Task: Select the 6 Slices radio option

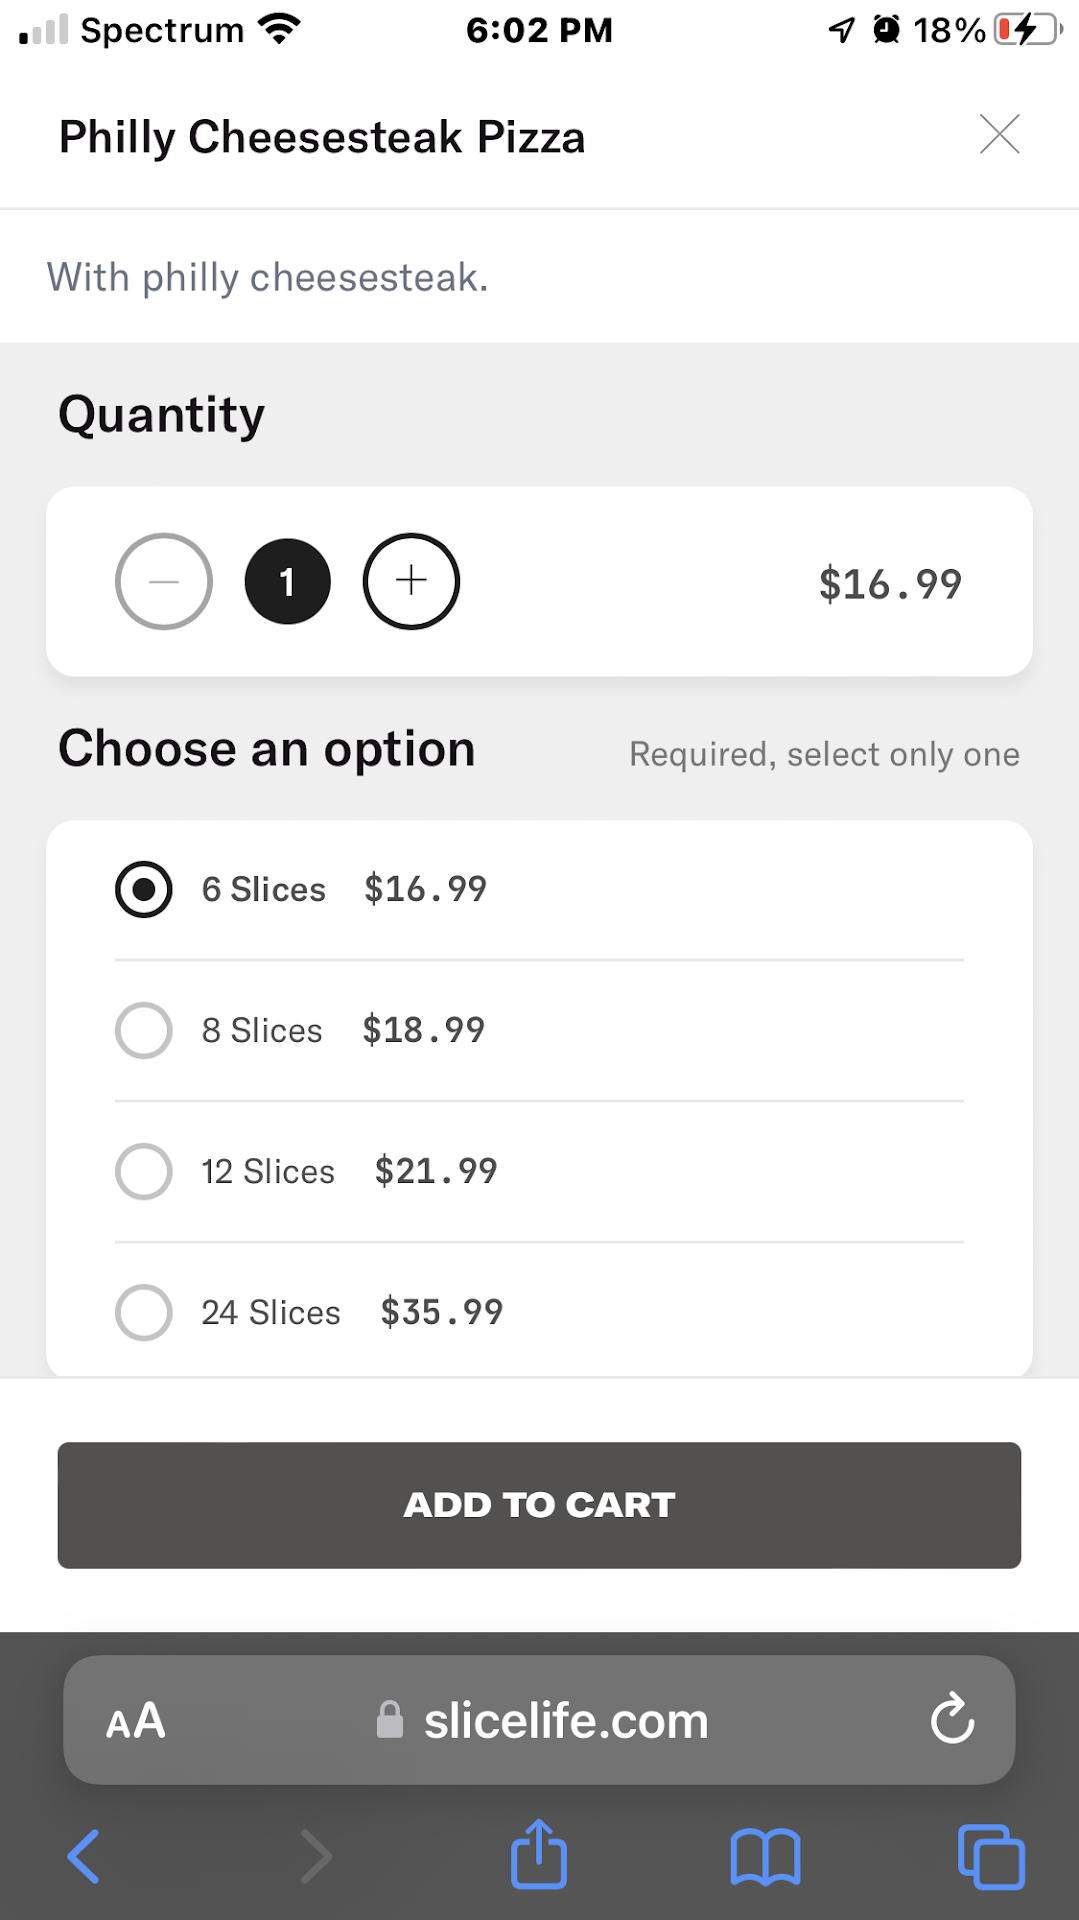Action: (x=144, y=889)
